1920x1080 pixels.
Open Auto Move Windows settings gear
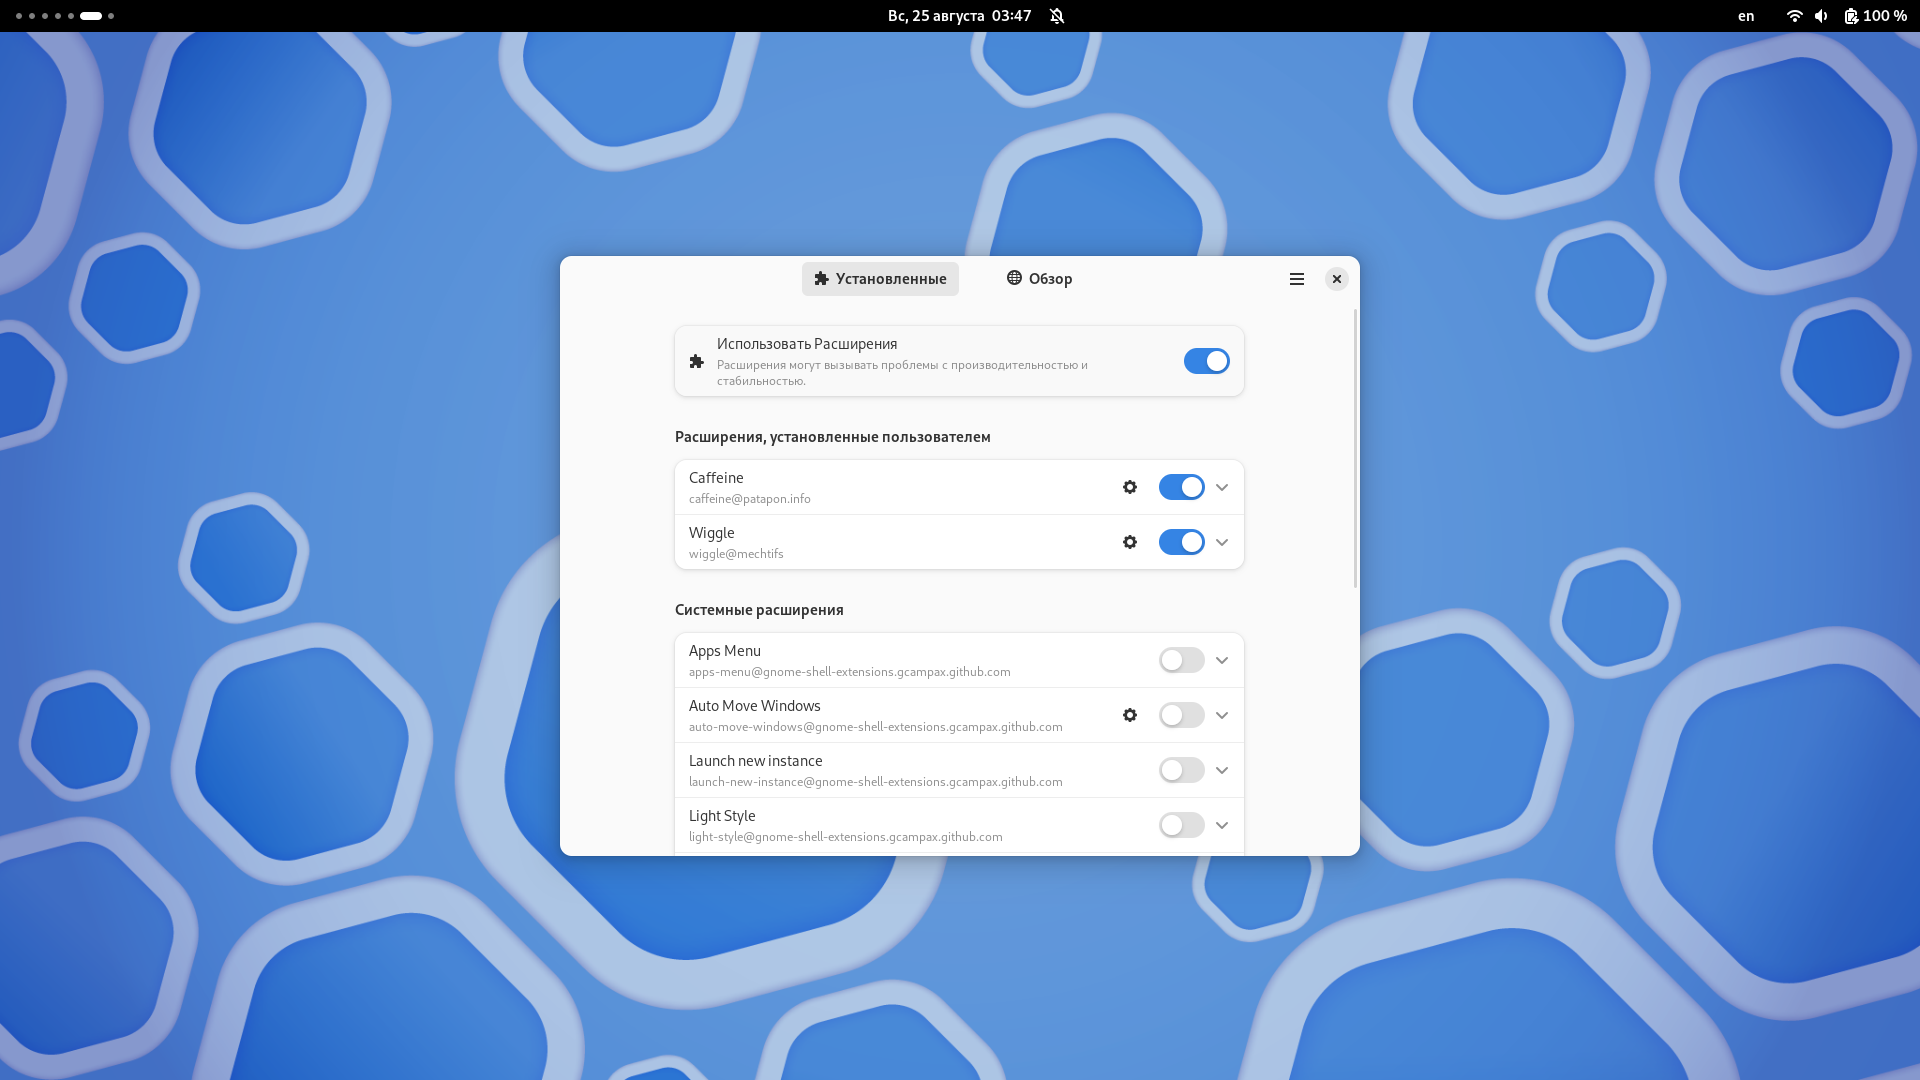tap(1130, 715)
